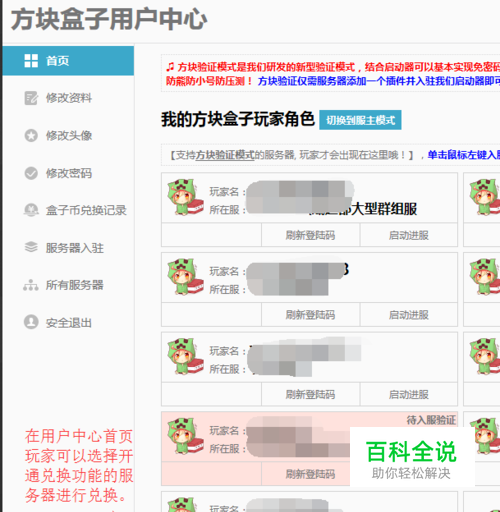Click the 所有服务器 network icon
This screenshot has width=500, height=512.
(x=31, y=285)
